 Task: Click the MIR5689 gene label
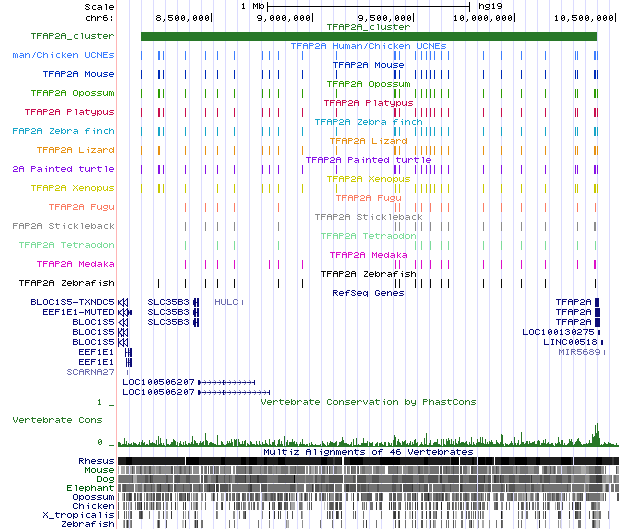(578, 352)
